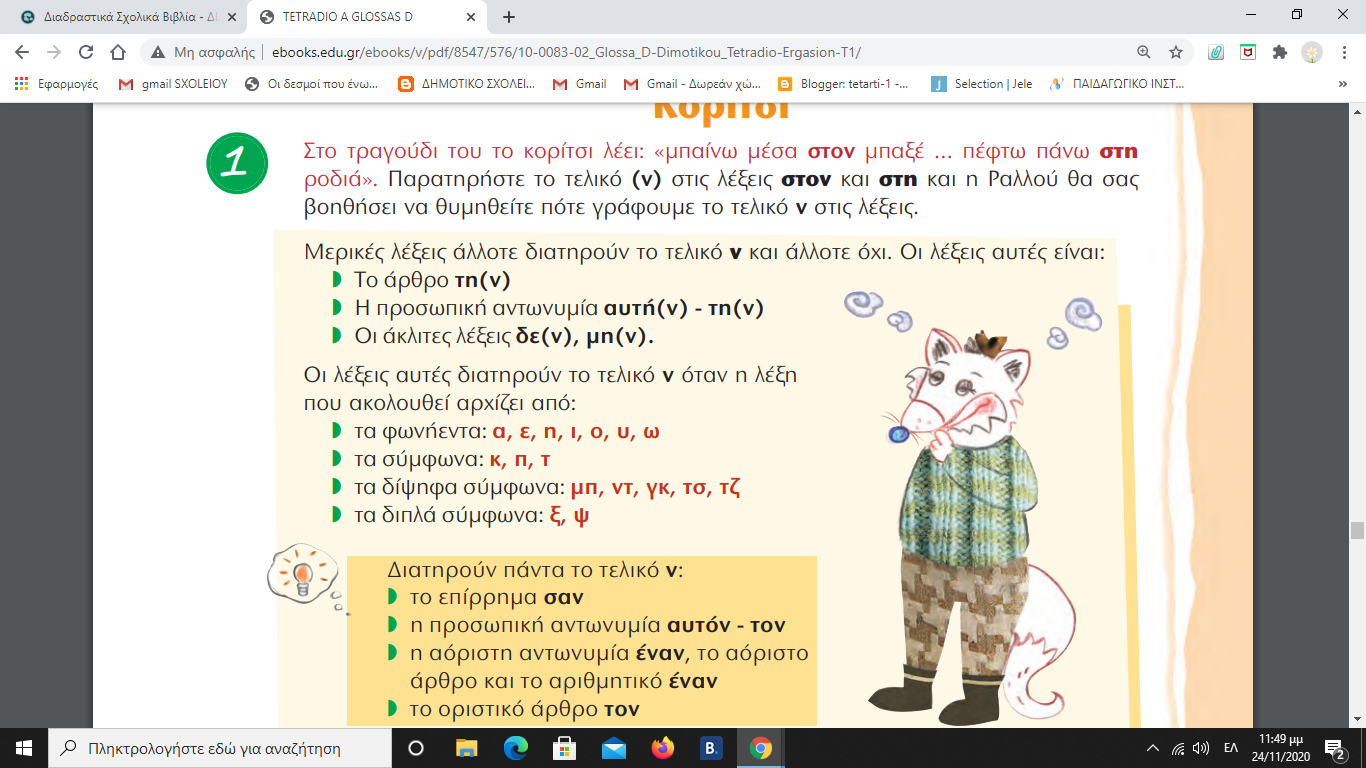Click the 'Μη ασφαλής' site warning

(x=204, y=52)
